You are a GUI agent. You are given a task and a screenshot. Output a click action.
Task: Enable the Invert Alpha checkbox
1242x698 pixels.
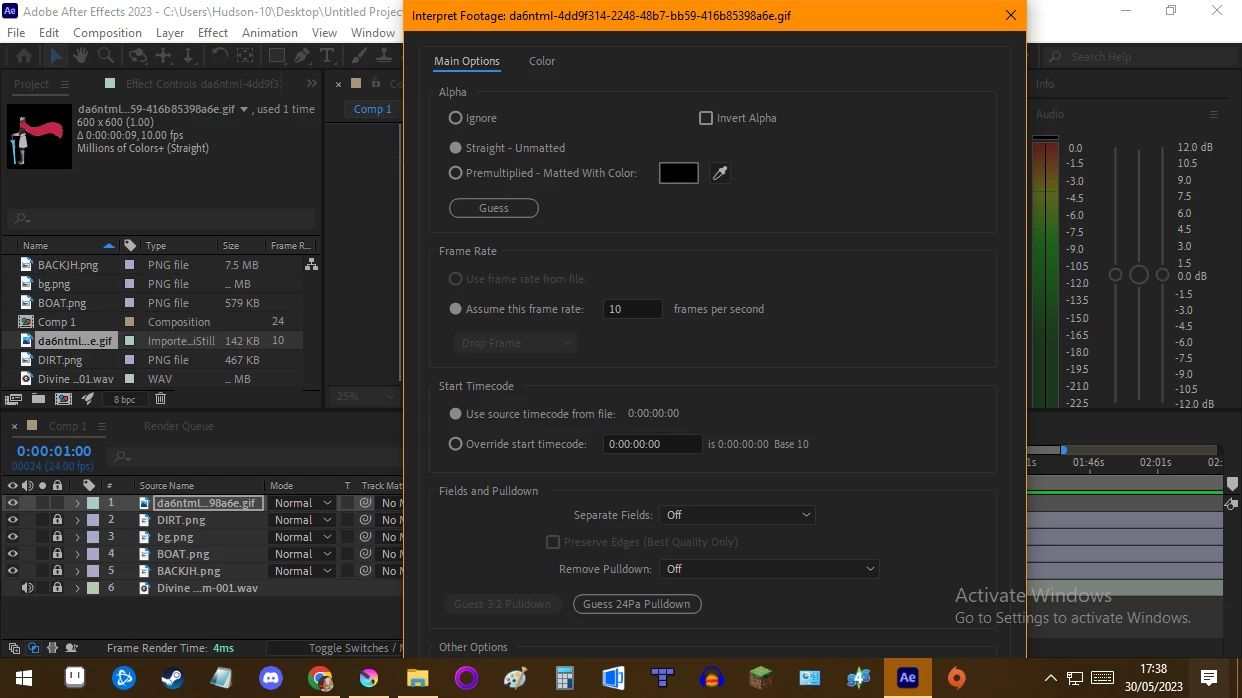(706, 118)
